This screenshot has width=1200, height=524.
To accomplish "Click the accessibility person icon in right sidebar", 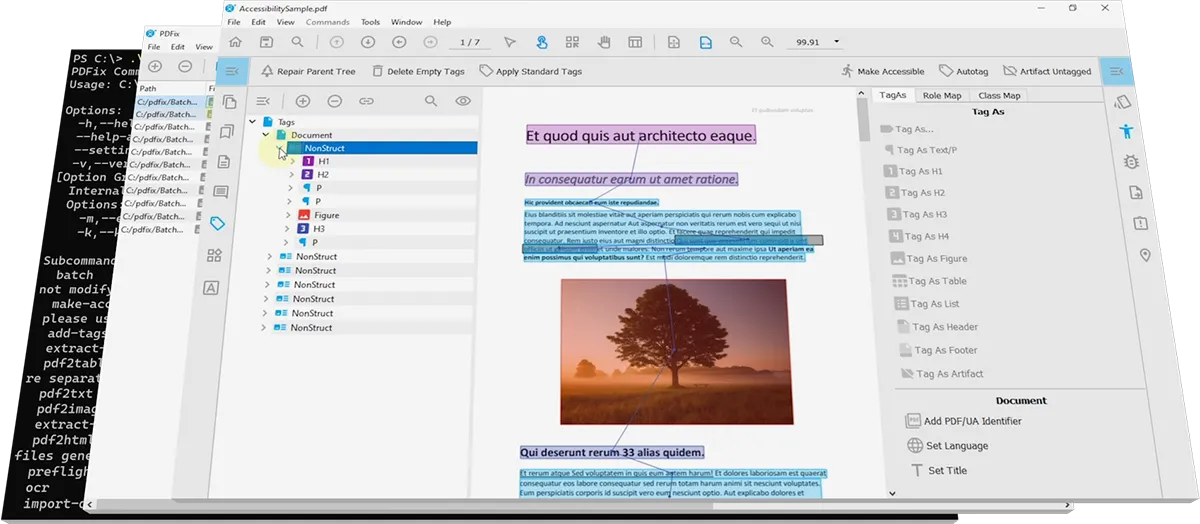I will pos(1127,131).
